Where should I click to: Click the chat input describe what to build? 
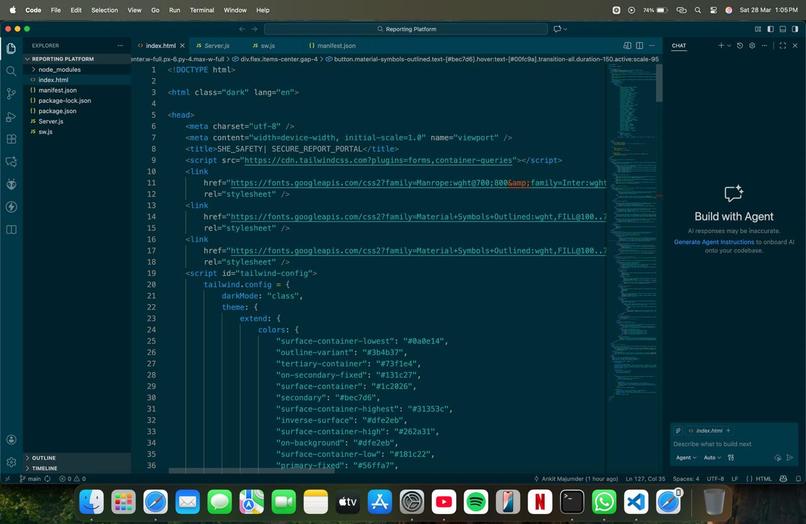pos(734,444)
